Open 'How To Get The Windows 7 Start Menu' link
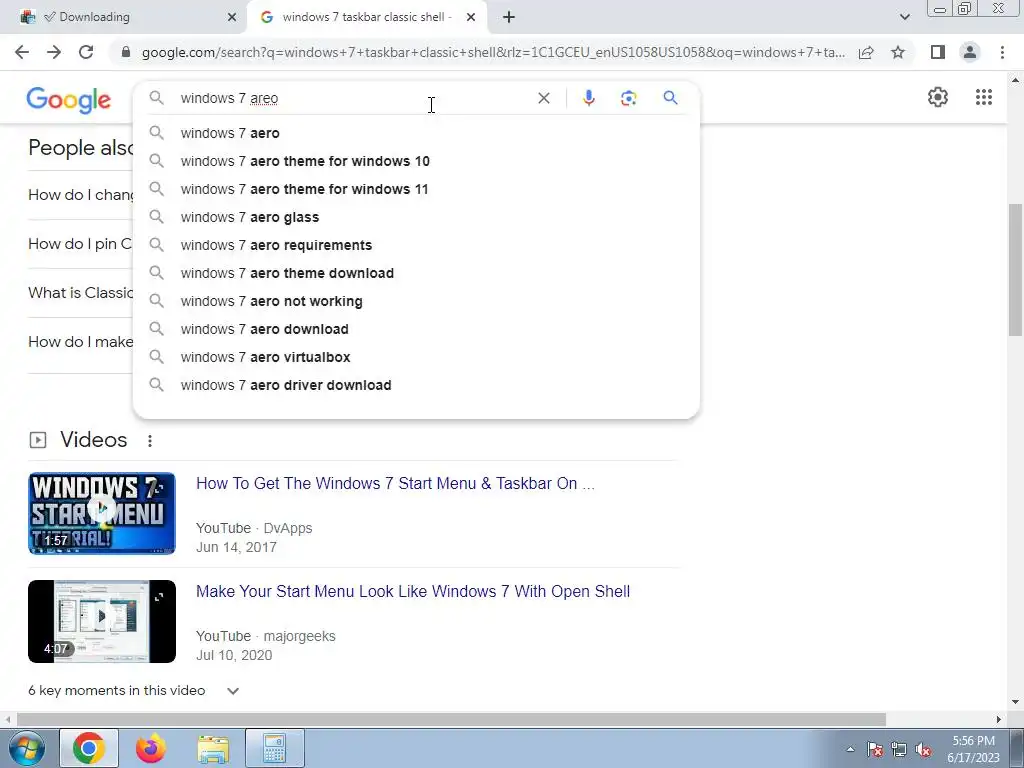This screenshot has height=768, width=1024. coord(395,483)
